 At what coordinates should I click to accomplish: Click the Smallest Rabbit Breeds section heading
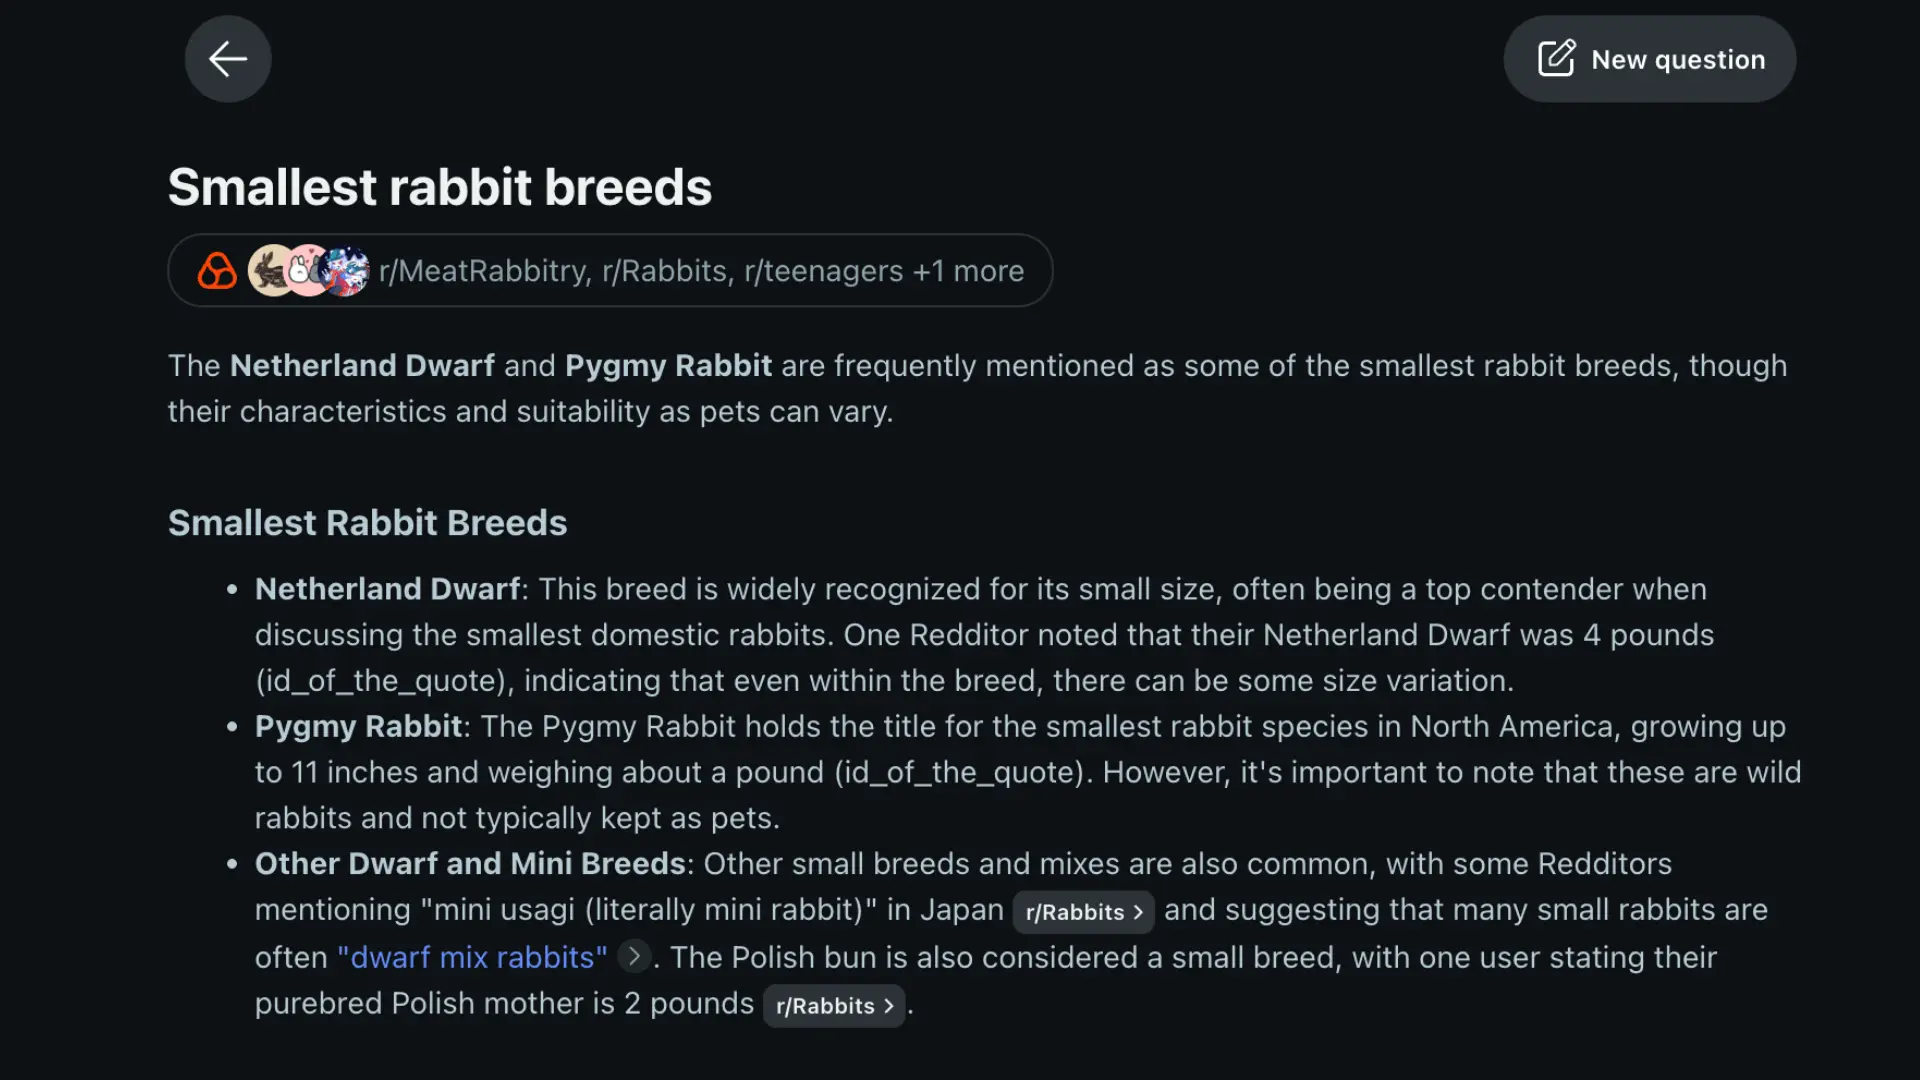367,522
